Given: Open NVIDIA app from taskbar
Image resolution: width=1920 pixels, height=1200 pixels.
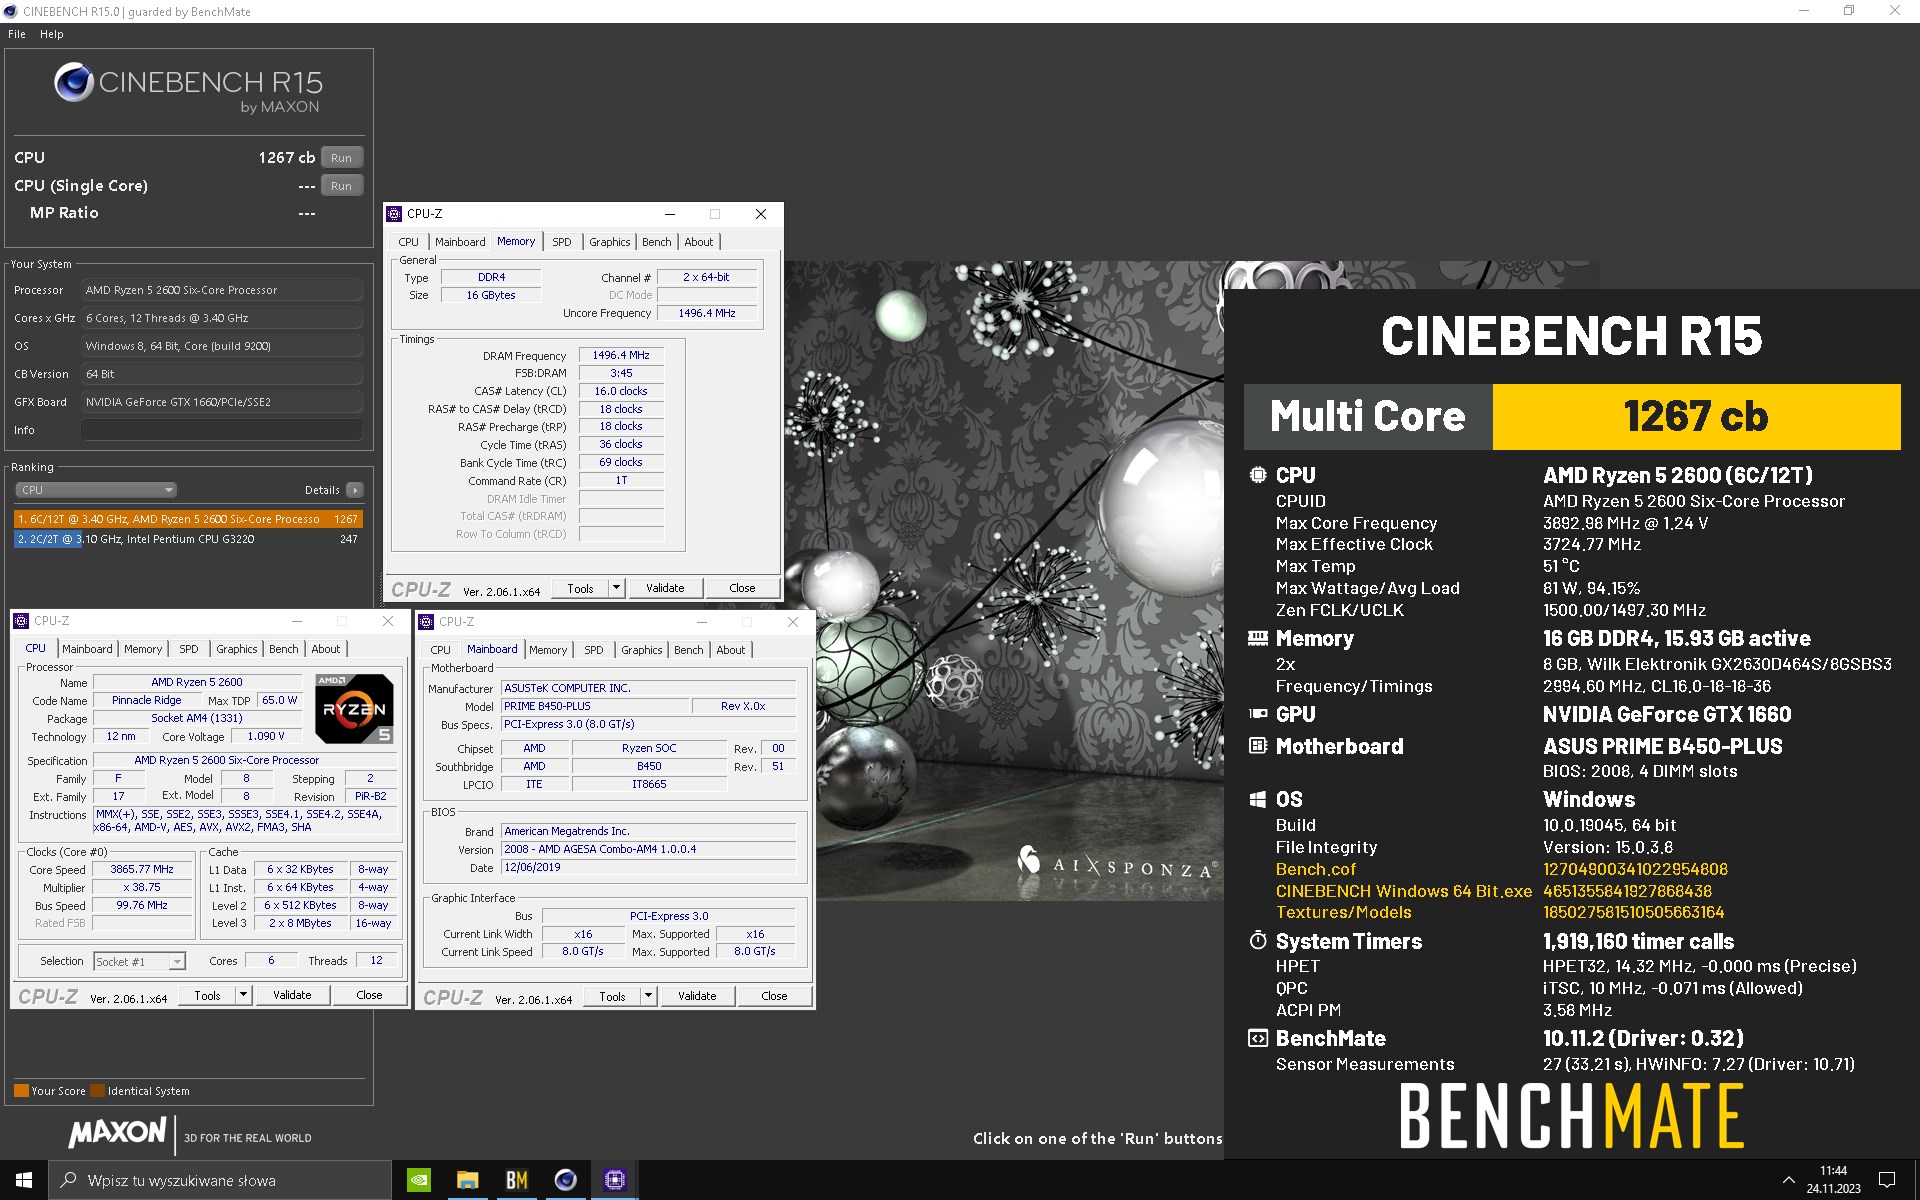Looking at the screenshot, I should [419, 1180].
